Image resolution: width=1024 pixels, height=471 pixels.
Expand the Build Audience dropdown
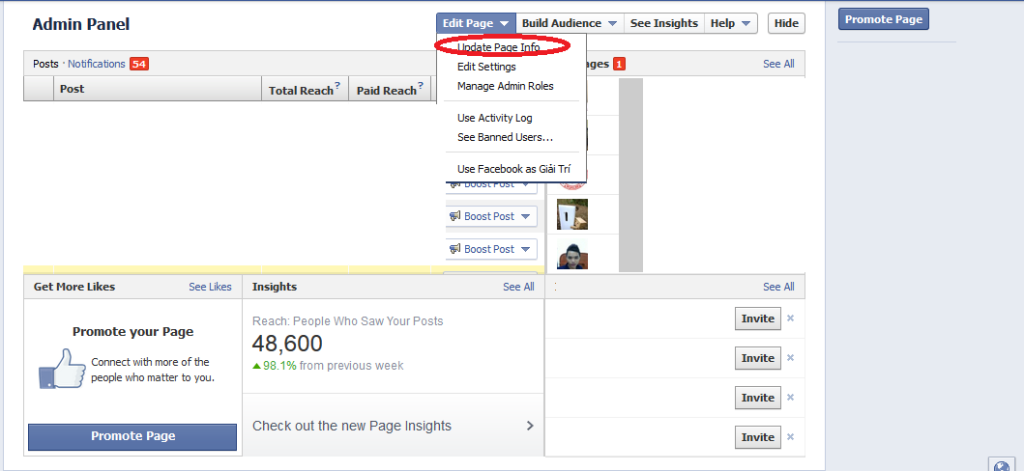click(x=569, y=24)
